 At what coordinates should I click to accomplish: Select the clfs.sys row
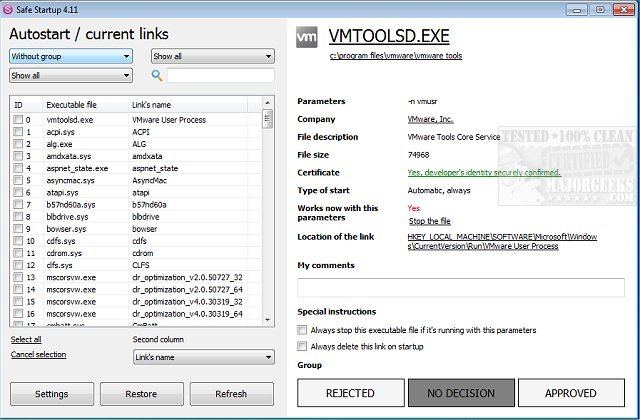pyautogui.click(x=137, y=265)
